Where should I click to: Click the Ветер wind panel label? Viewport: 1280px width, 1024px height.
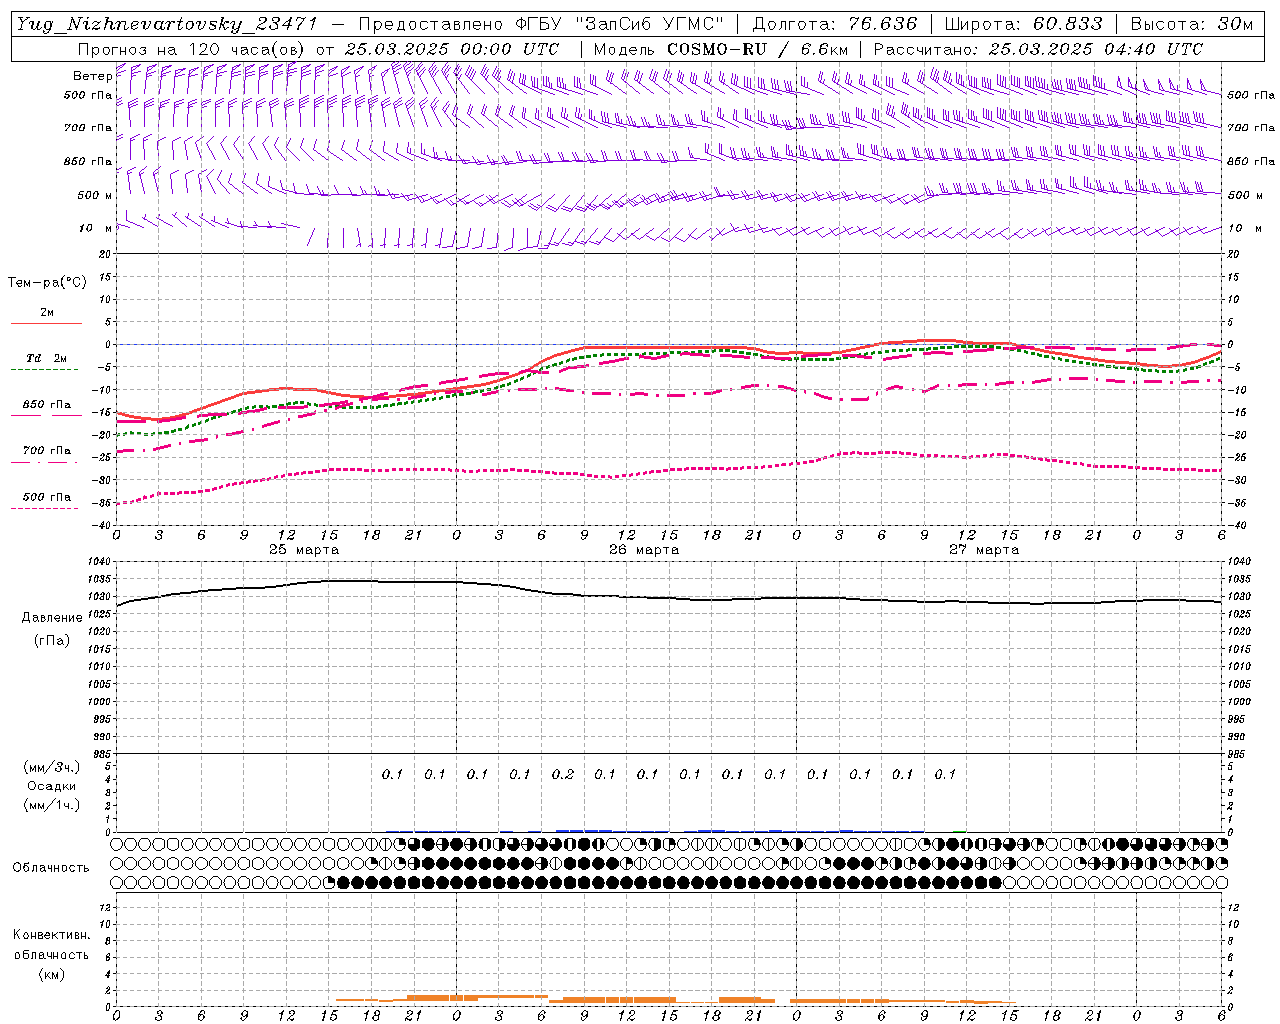[92, 76]
